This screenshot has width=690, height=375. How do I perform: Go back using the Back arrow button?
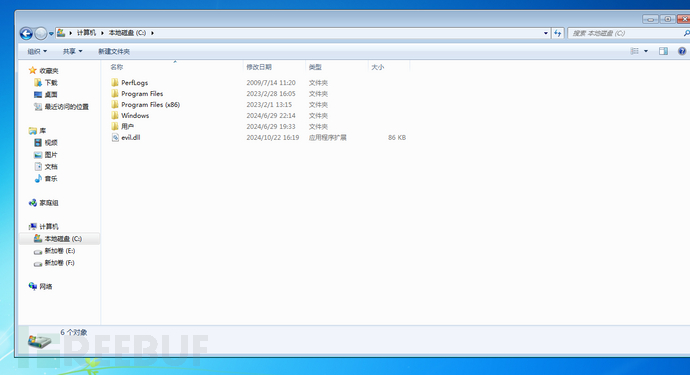coord(26,33)
